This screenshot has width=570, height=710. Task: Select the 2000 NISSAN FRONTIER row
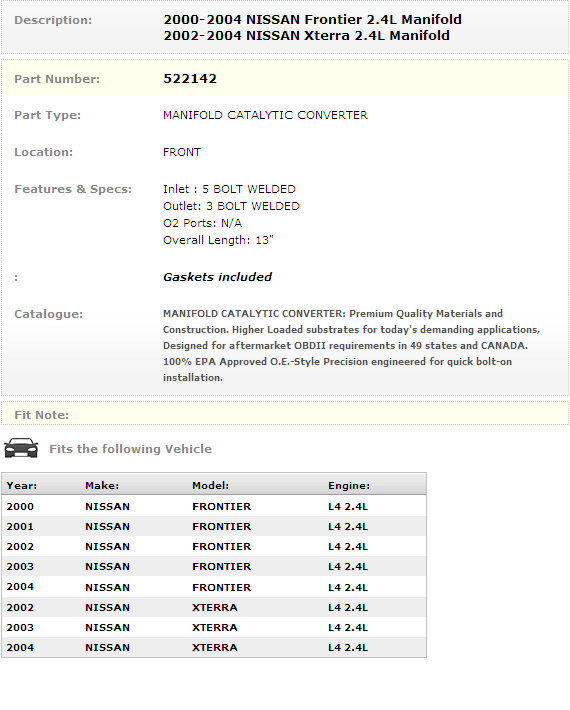[214, 506]
